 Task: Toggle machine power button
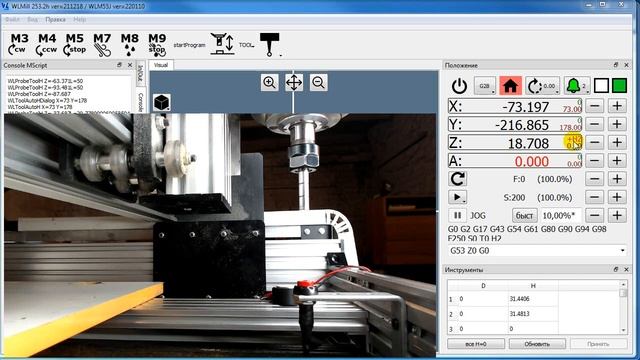[x=460, y=86]
